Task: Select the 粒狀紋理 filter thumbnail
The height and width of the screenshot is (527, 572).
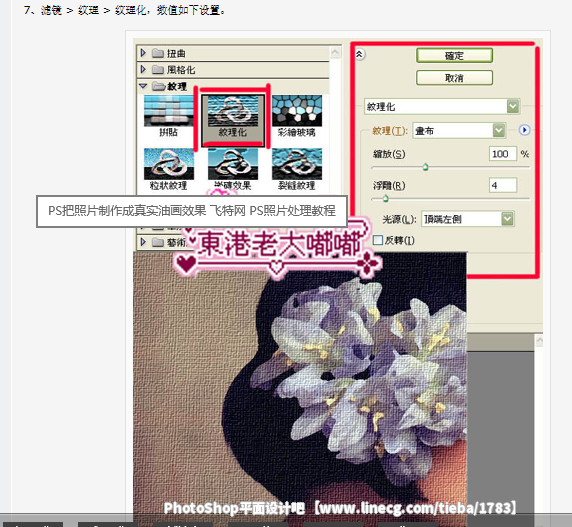Action: [169, 169]
